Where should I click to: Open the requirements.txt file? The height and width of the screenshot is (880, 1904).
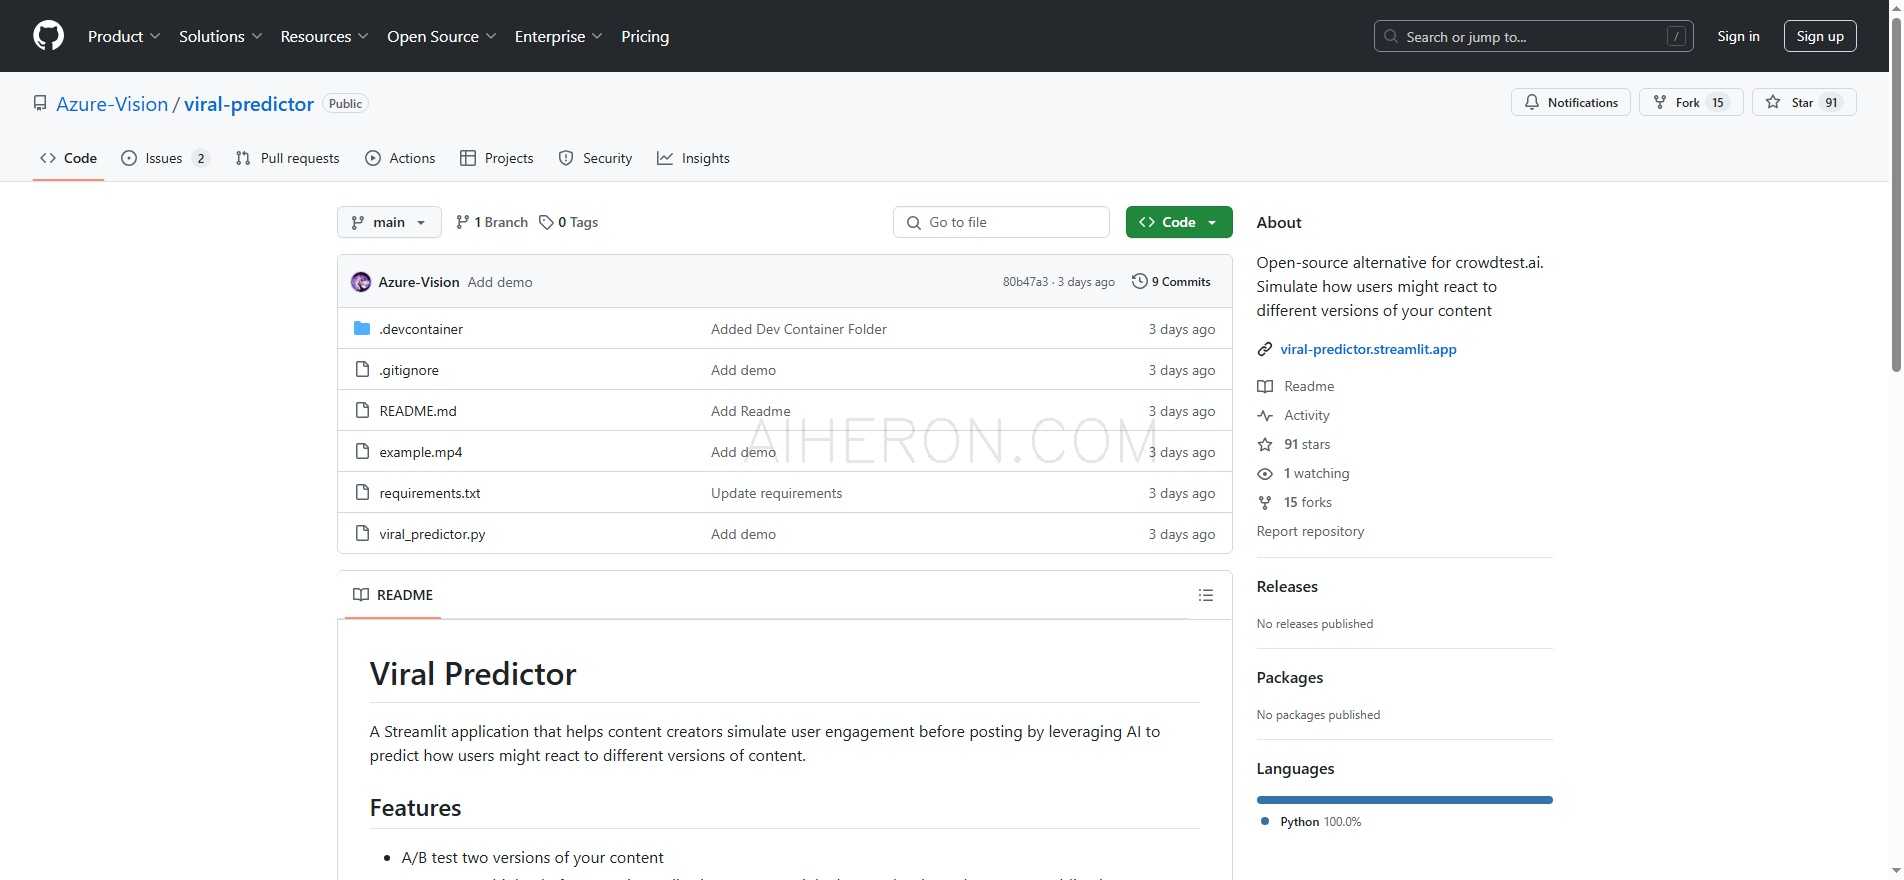pyautogui.click(x=430, y=493)
